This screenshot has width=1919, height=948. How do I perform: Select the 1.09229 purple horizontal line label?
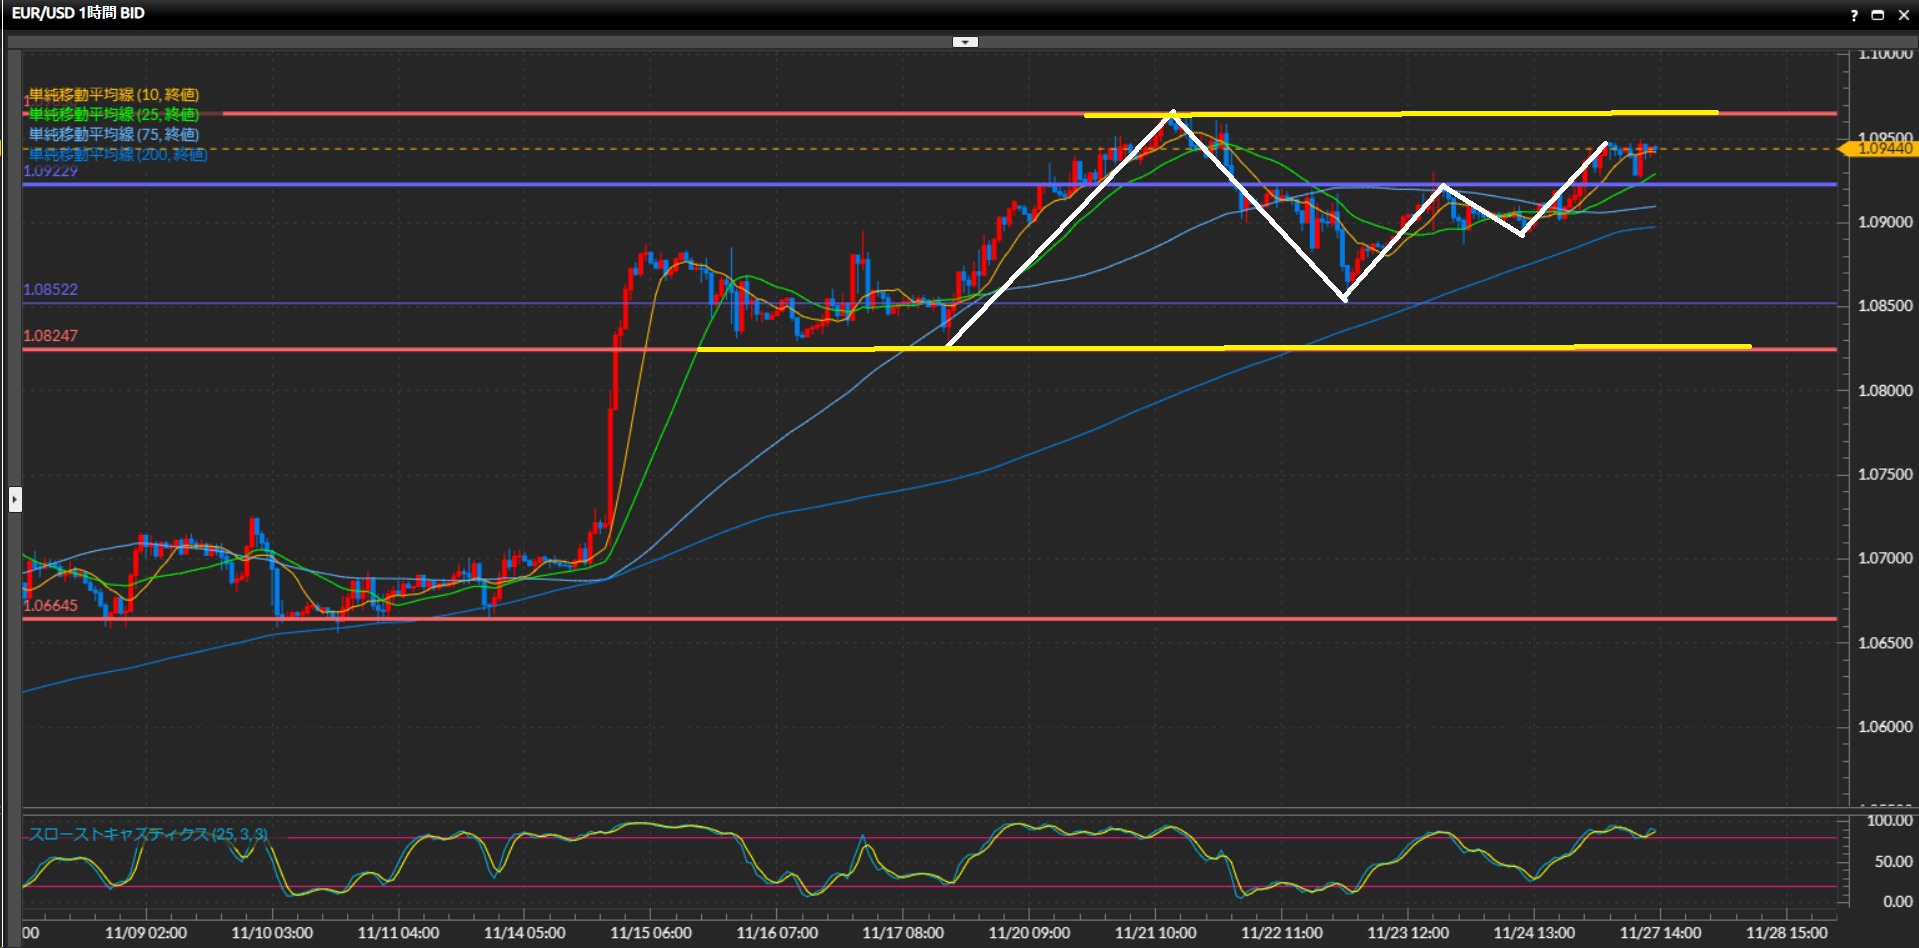click(x=50, y=171)
